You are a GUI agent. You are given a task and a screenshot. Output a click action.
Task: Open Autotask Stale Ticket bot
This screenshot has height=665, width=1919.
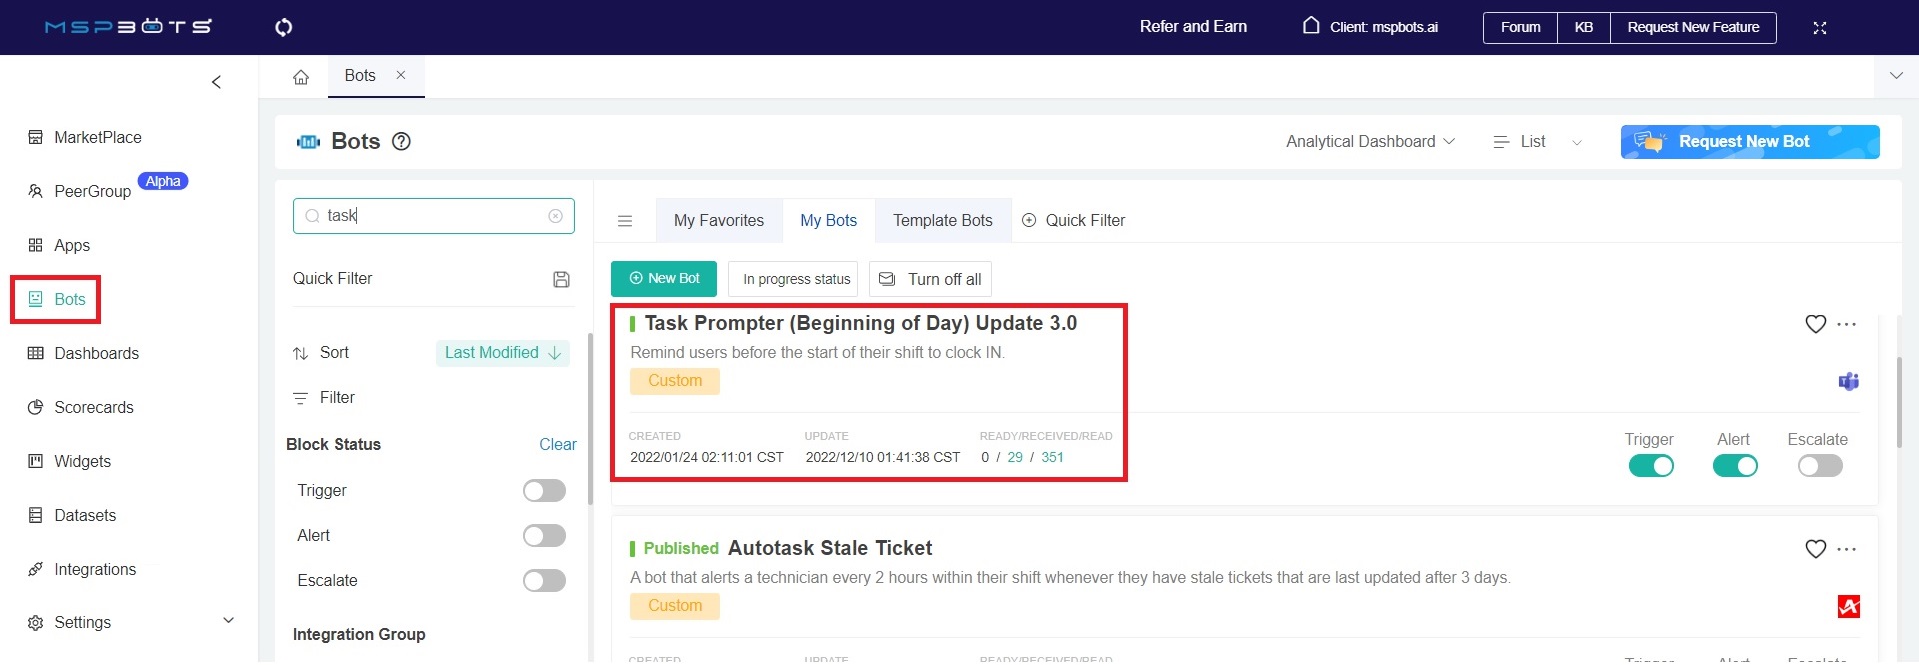click(830, 548)
